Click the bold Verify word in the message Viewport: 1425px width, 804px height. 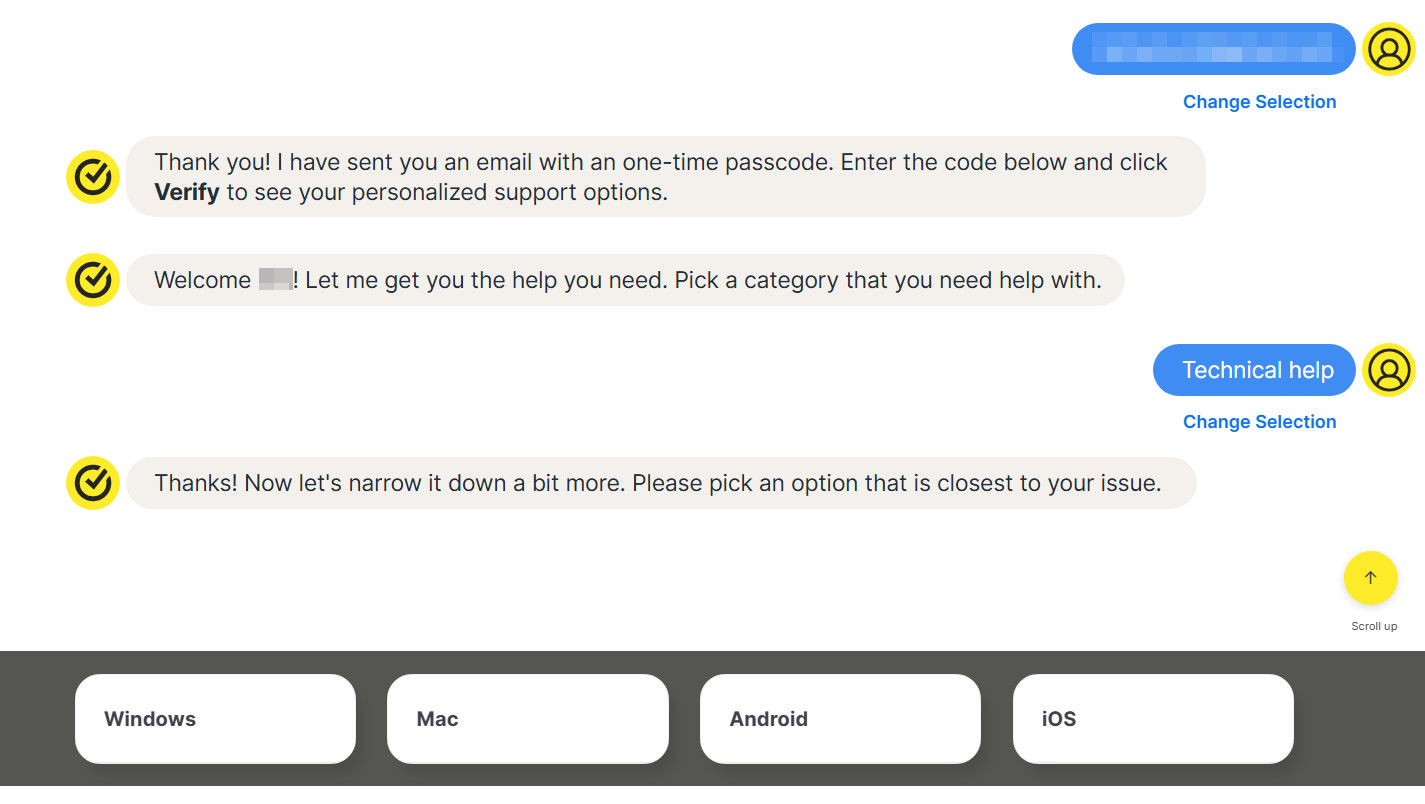click(x=187, y=192)
